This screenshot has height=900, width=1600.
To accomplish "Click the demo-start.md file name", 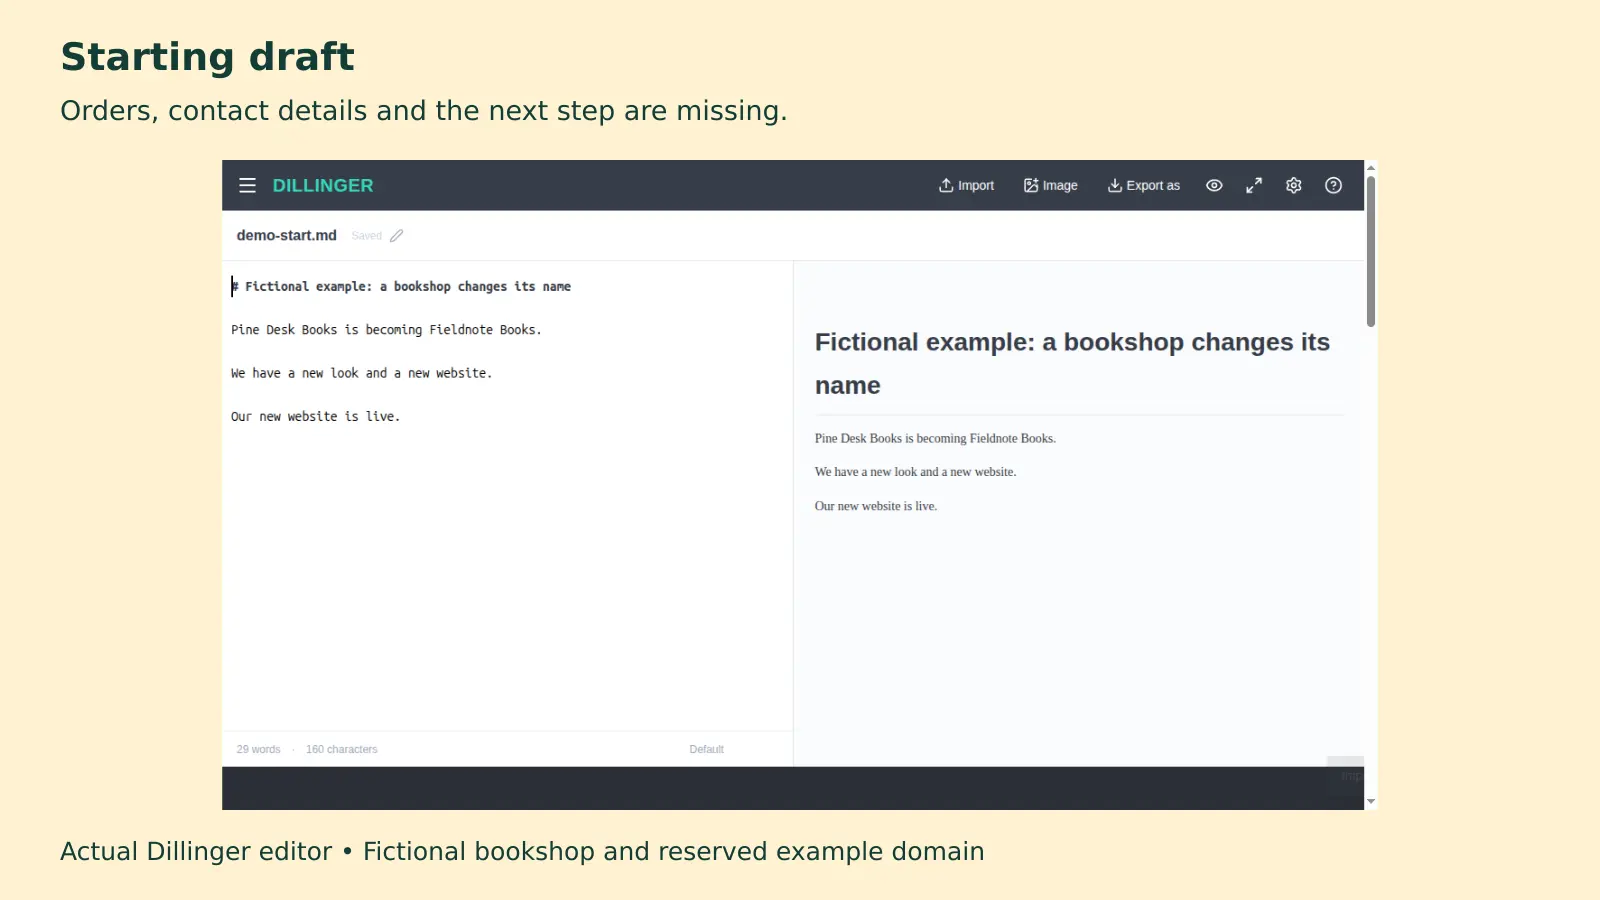I will click(x=286, y=235).
